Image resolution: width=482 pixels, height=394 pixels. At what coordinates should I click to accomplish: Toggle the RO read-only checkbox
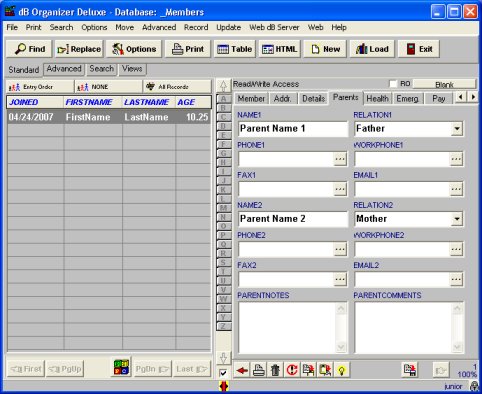[x=393, y=84]
